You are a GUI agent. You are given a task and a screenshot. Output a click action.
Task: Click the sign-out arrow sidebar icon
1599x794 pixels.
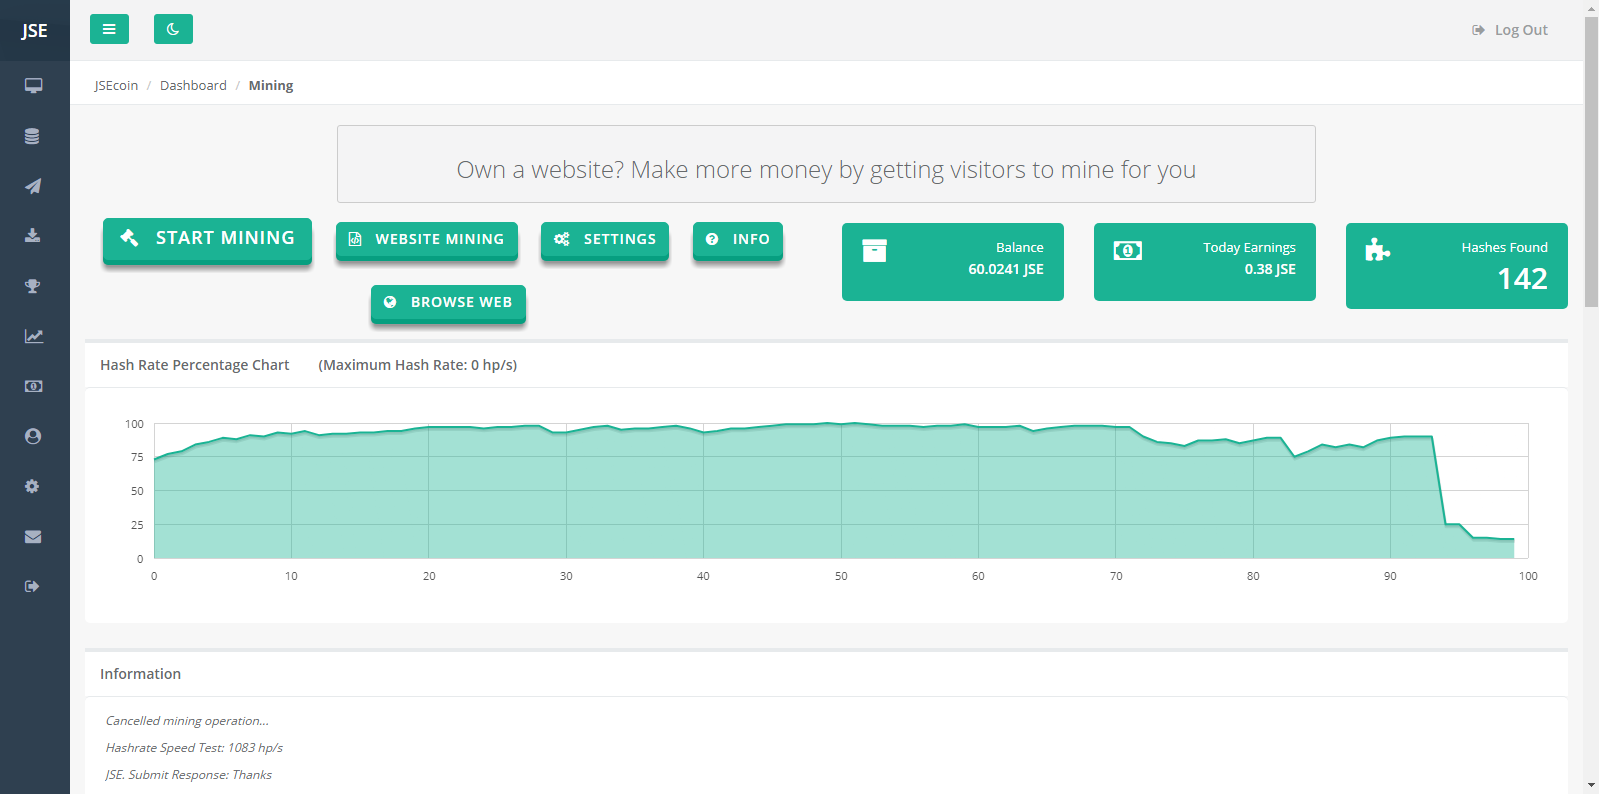tap(33, 586)
